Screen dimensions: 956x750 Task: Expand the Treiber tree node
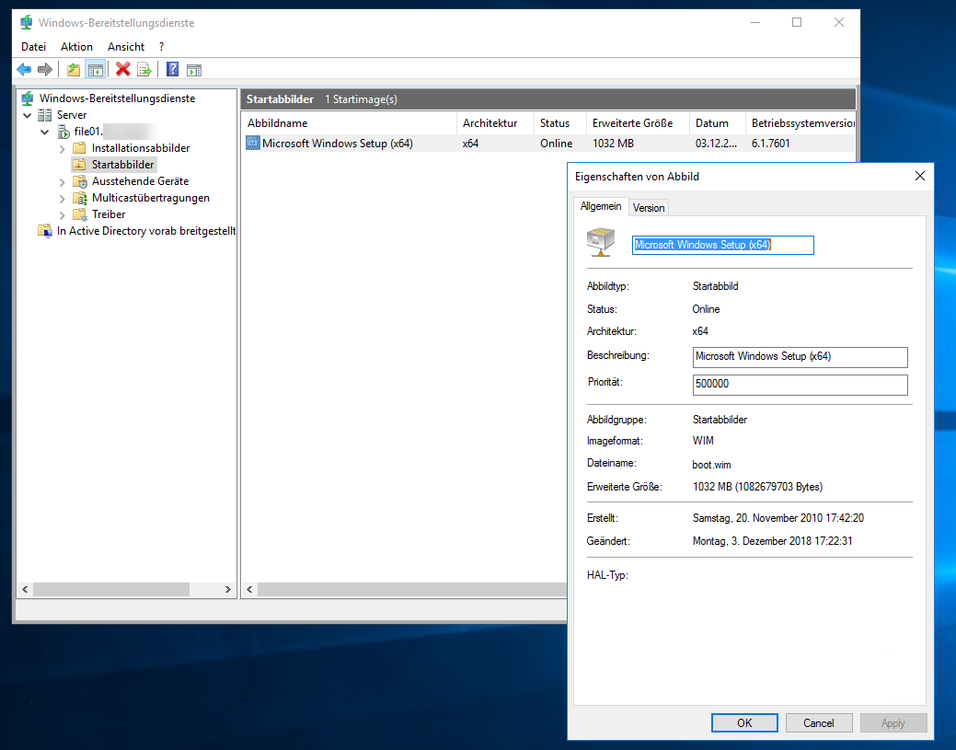(62, 215)
